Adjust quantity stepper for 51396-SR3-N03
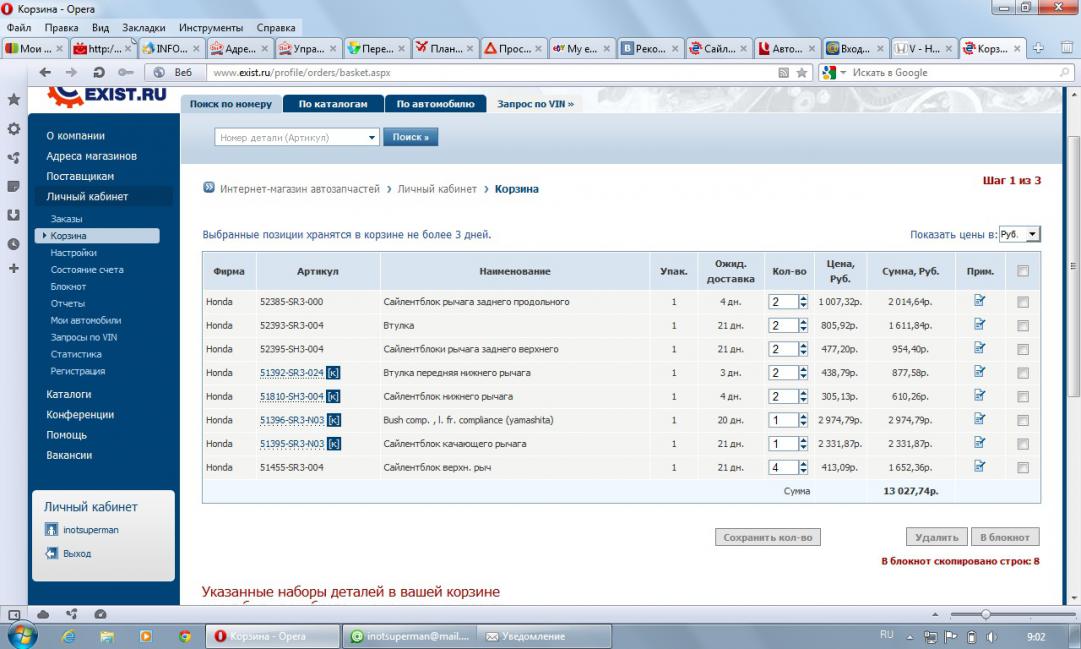This screenshot has width=1081, height=649. click(802, 419)
